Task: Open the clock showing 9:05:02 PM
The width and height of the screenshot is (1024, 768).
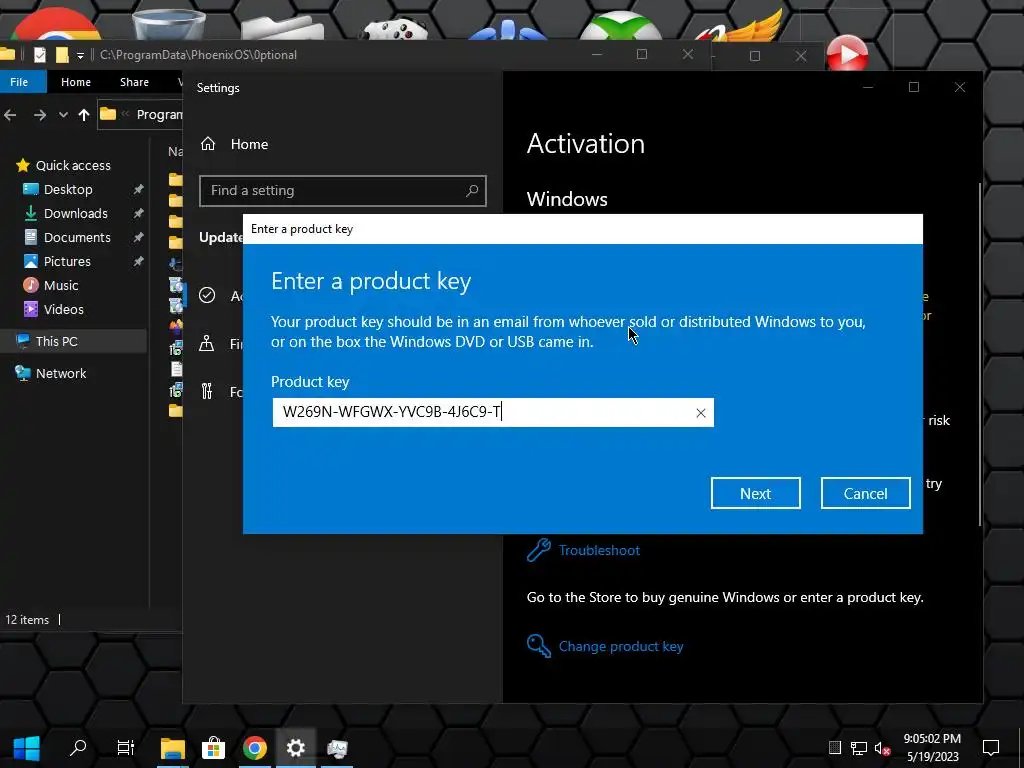Action: coord(932,748)
